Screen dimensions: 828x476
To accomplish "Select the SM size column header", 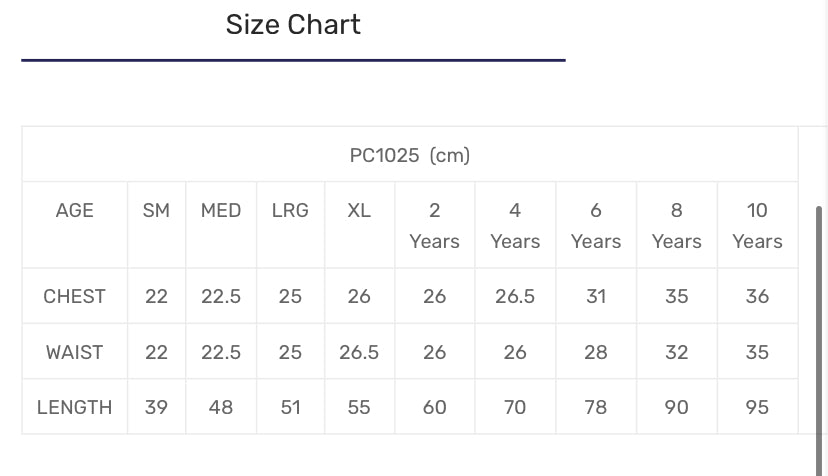I will point(156,210).
